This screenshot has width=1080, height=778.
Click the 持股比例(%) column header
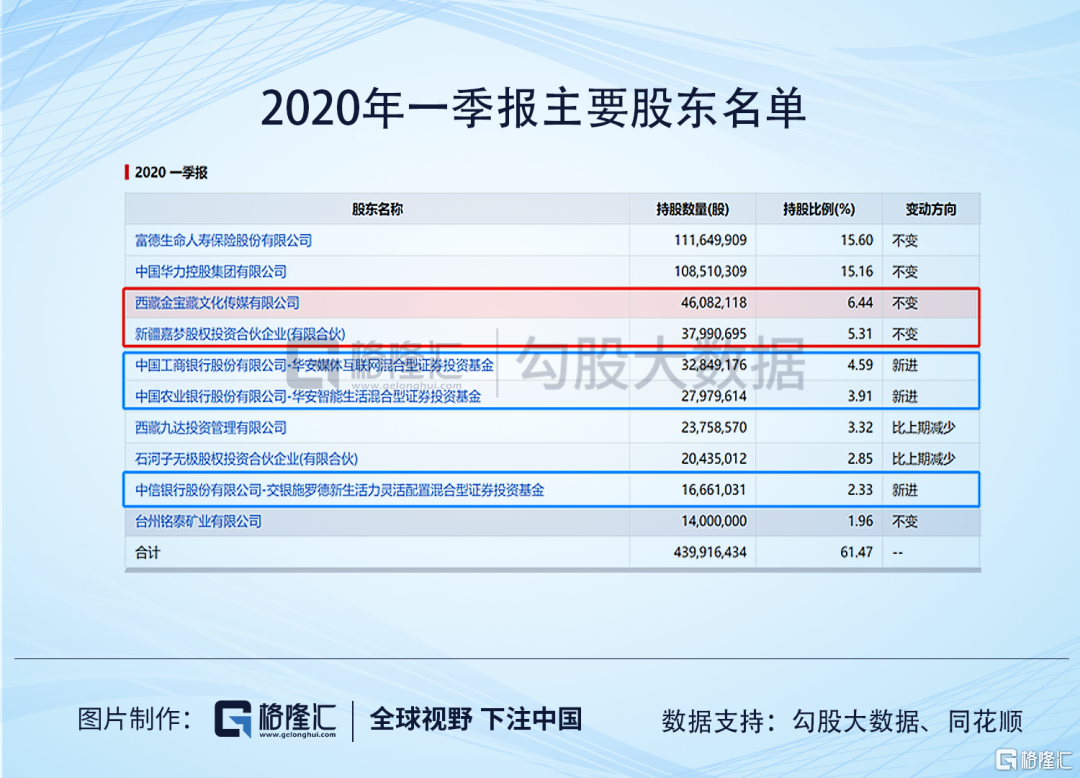819,209
